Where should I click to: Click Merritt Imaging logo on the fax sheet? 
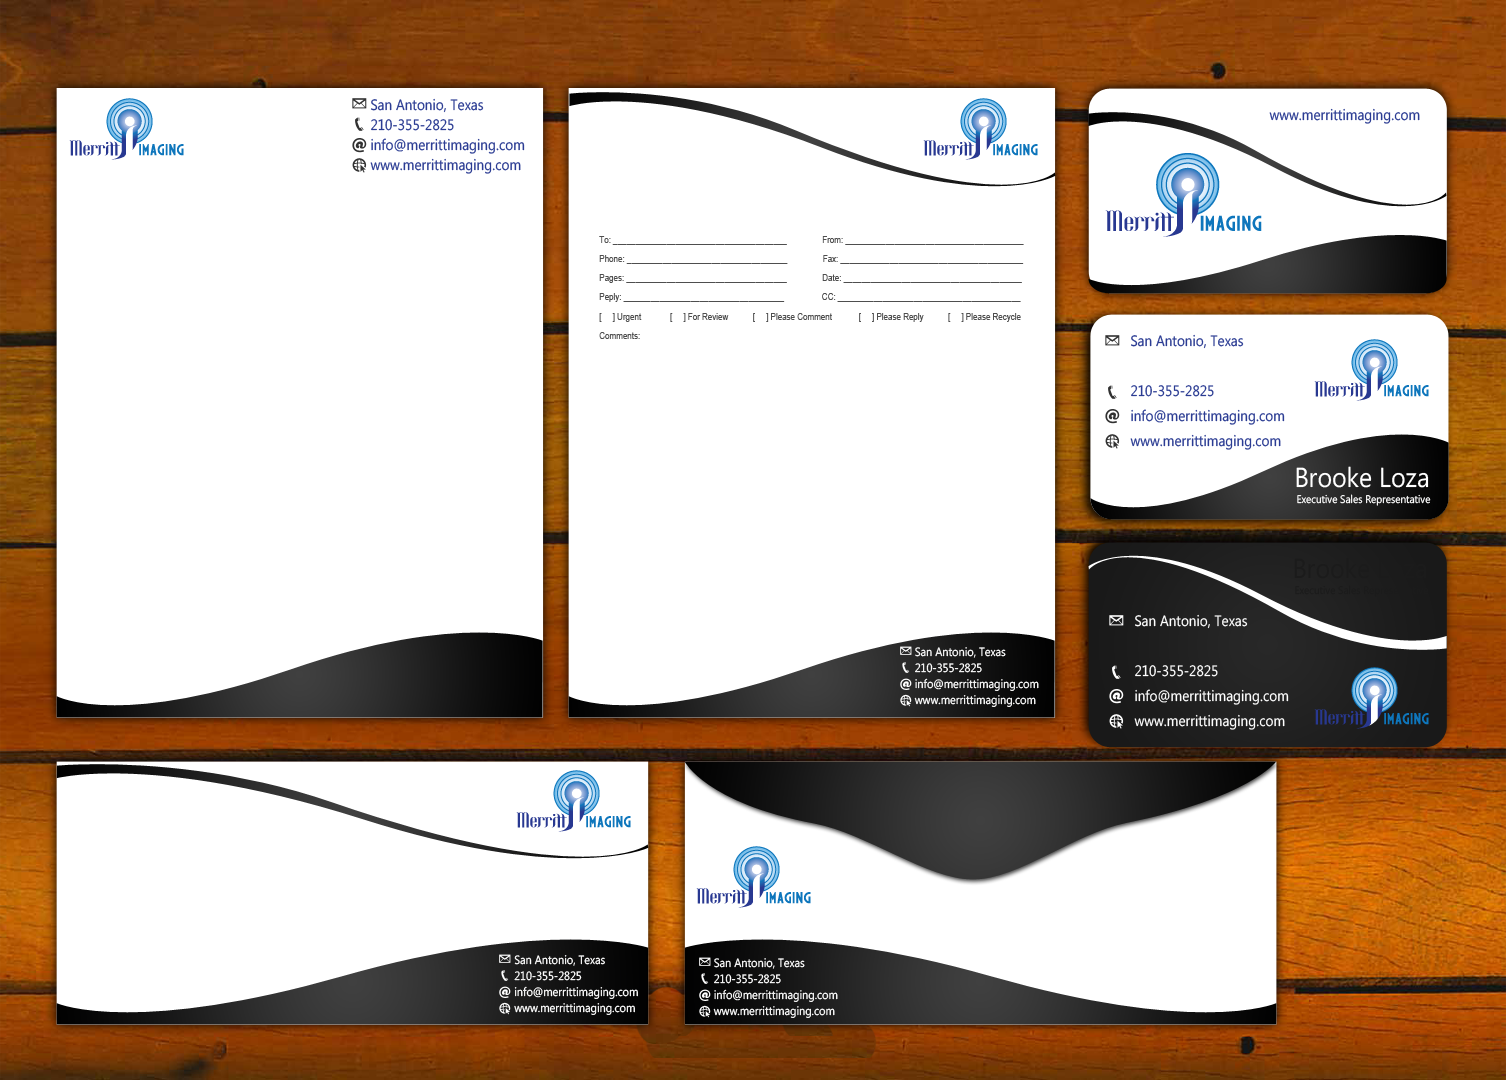pos(981,130)
